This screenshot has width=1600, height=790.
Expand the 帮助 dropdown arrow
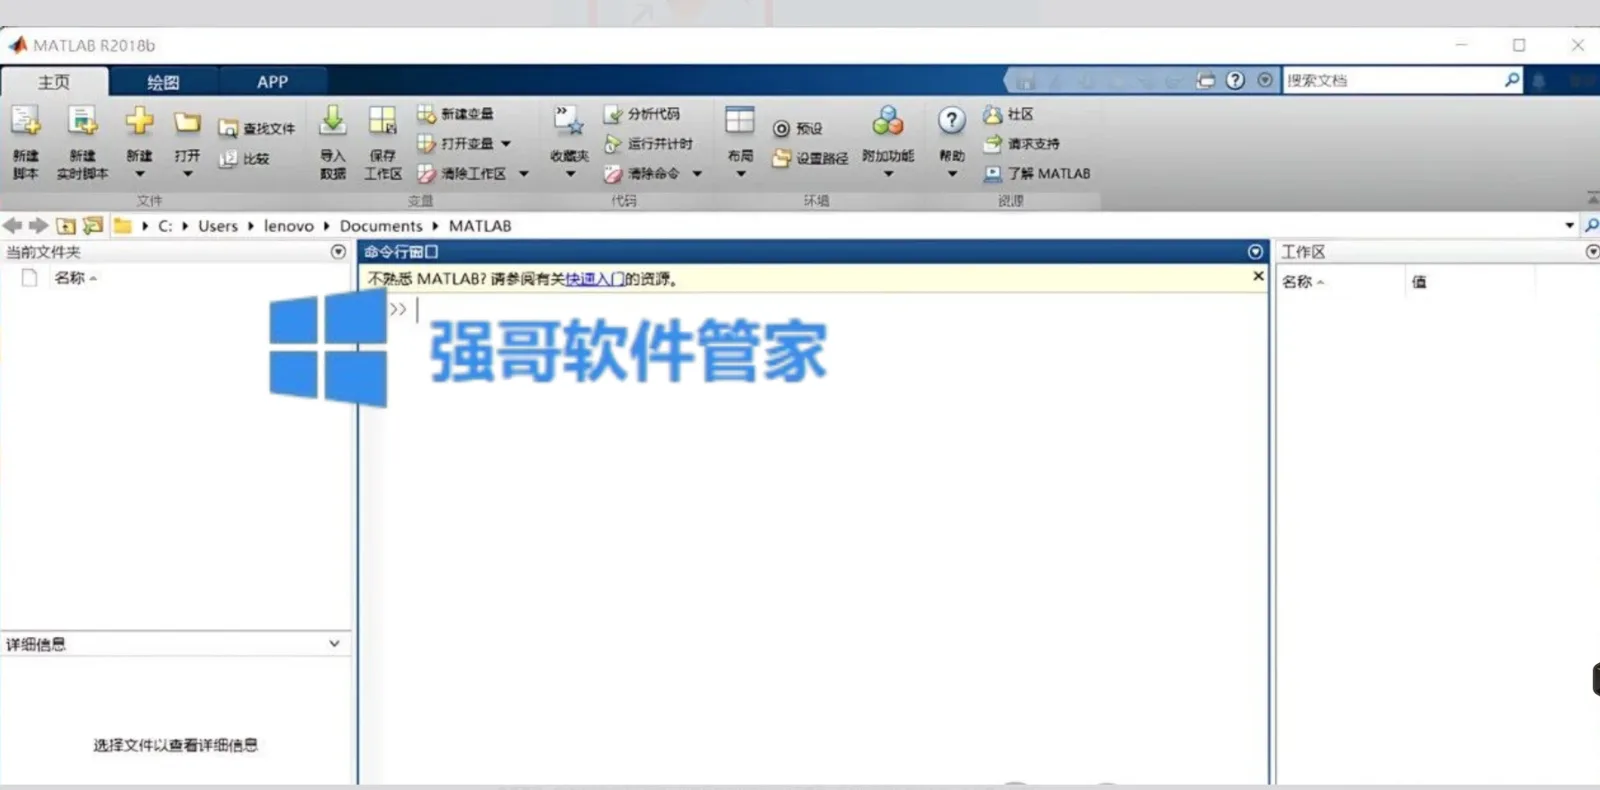(952, 174)
